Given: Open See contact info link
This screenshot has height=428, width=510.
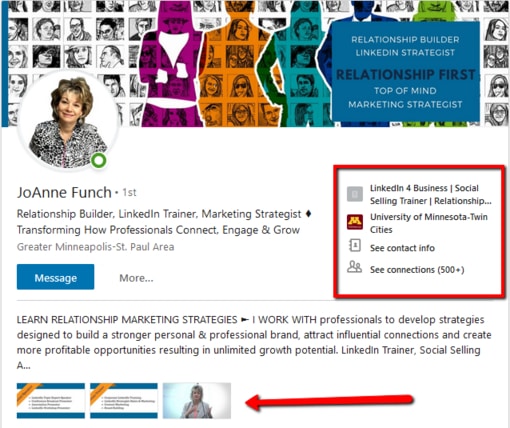Looking at the screenshot, I should pyautogui.click(x=402, y=248).
